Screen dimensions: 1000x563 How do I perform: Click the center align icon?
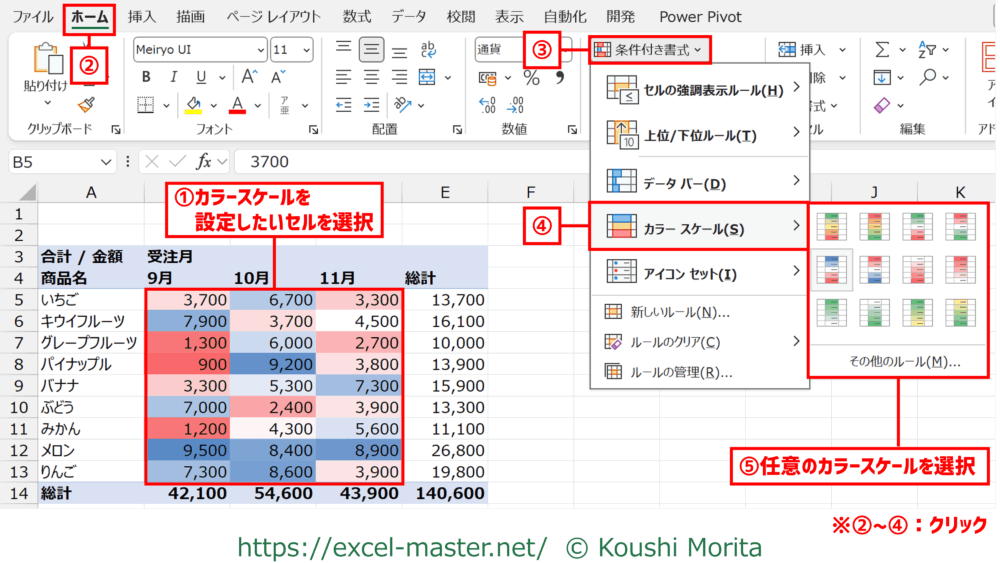pyautogui.click(x=372, y=77)
